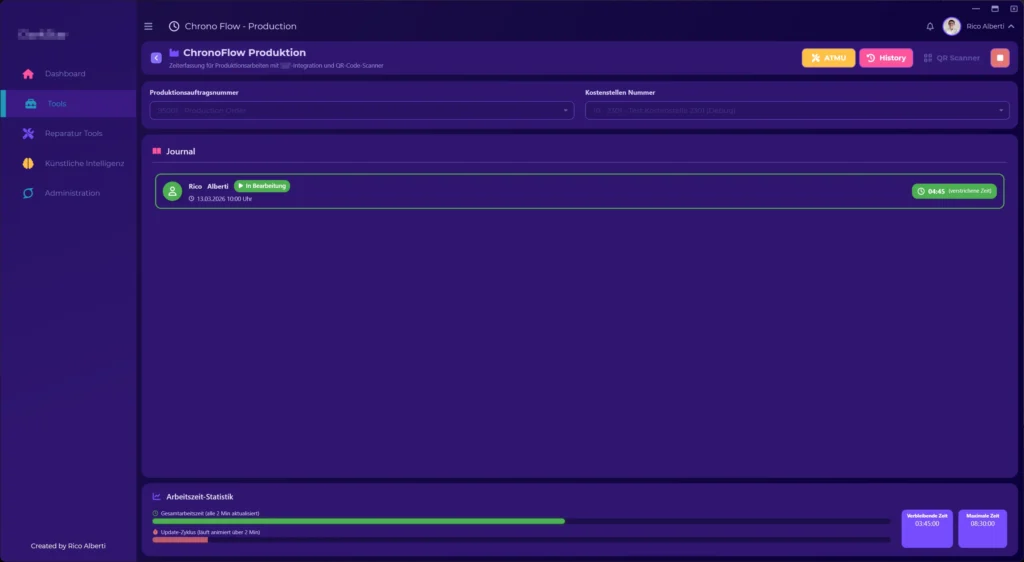Click the Administration icon

click(28, 193)
